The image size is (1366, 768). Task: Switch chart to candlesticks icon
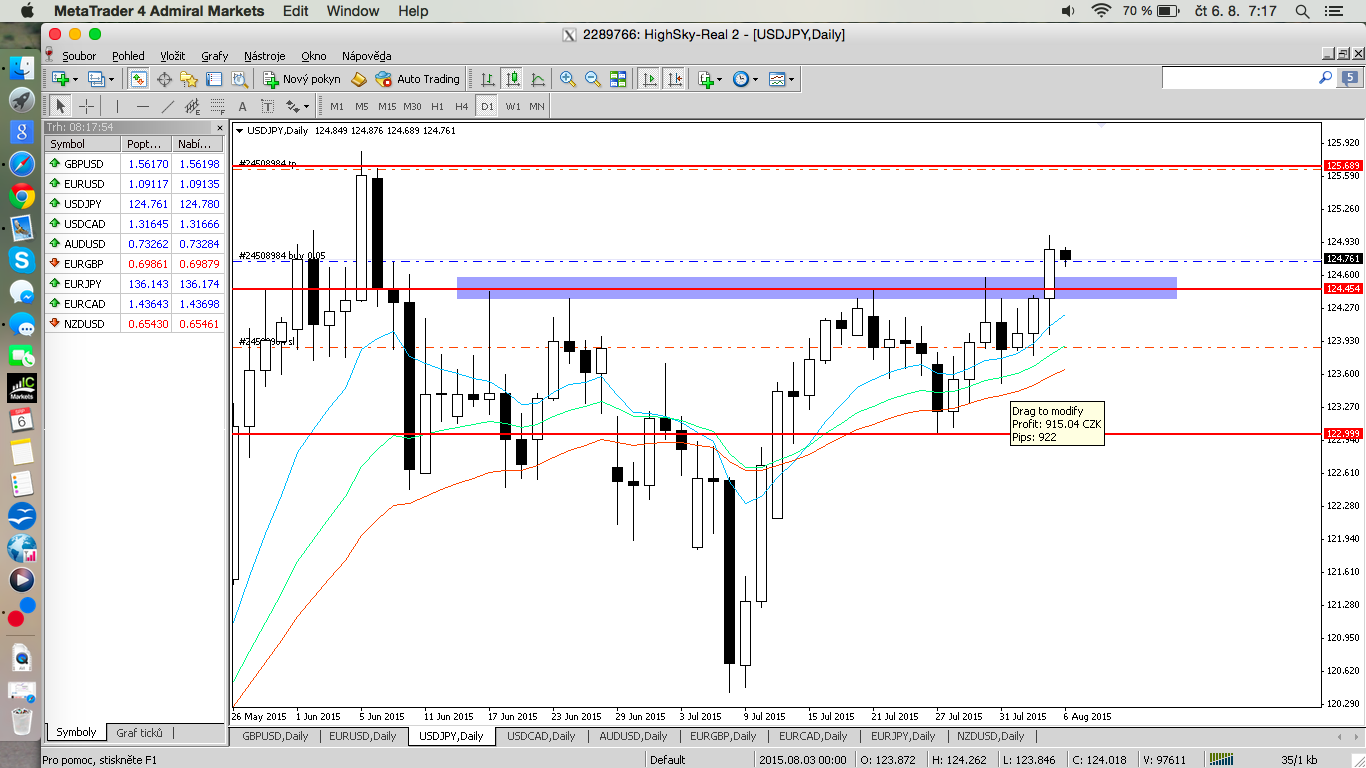click(512, 79)
